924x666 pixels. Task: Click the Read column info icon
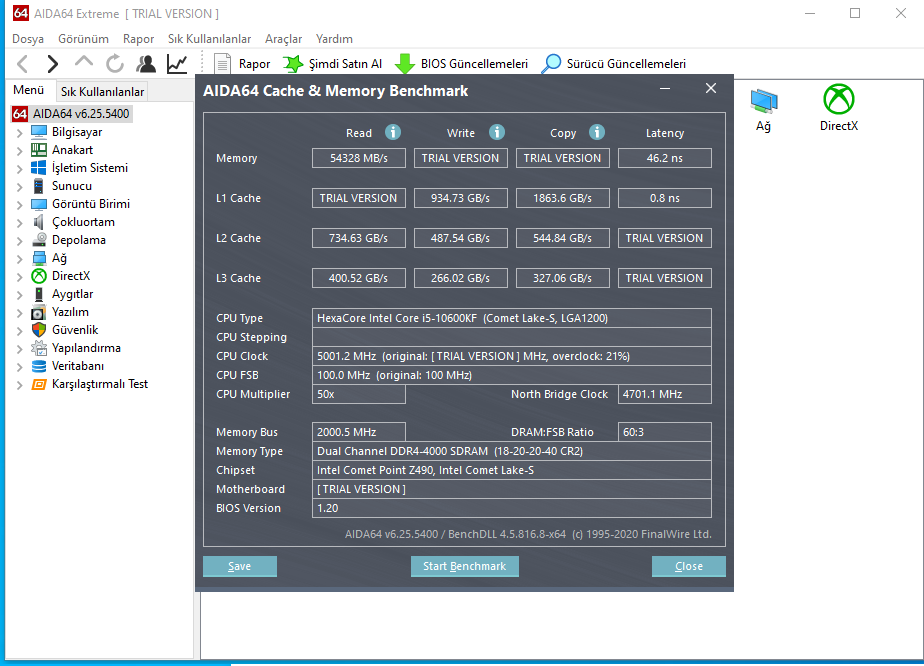tap(393, 132)
